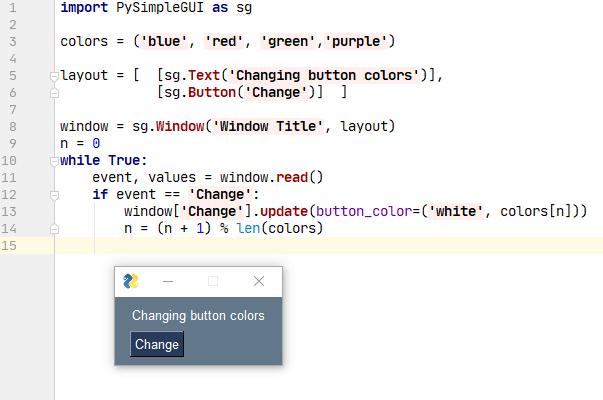Collapse the if event block fold on line 12

click(x=54, y=195)
